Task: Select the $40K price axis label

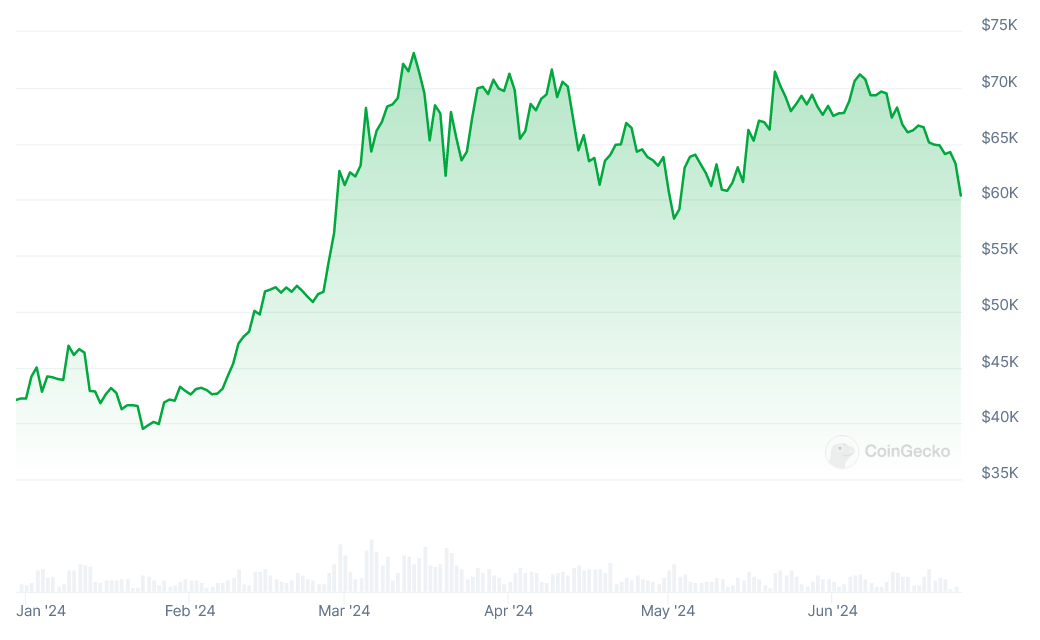Action: [x=999, y=416]
